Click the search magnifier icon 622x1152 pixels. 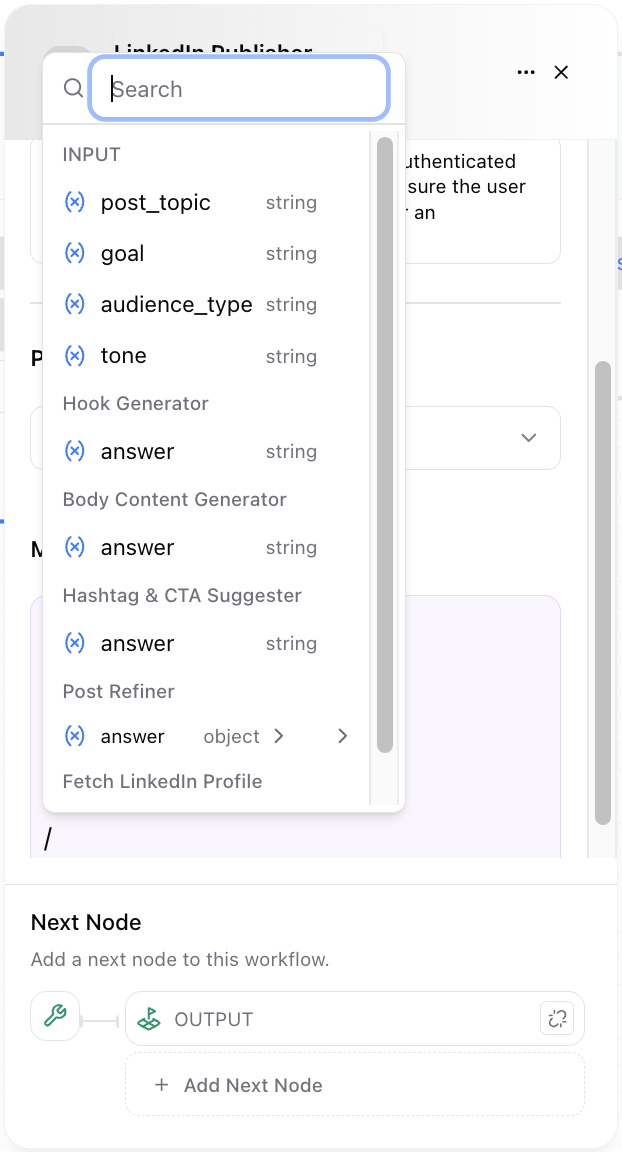click(x=73, y=88)
